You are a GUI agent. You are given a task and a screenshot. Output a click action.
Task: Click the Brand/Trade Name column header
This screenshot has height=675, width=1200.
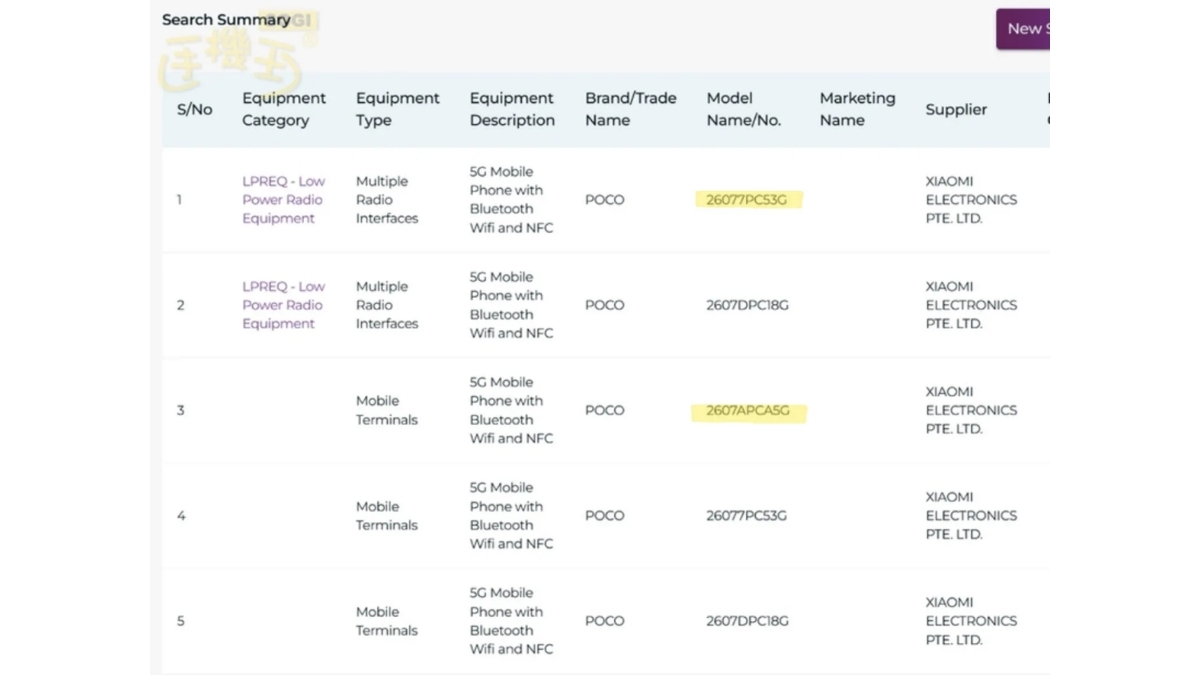pos(631,109)
